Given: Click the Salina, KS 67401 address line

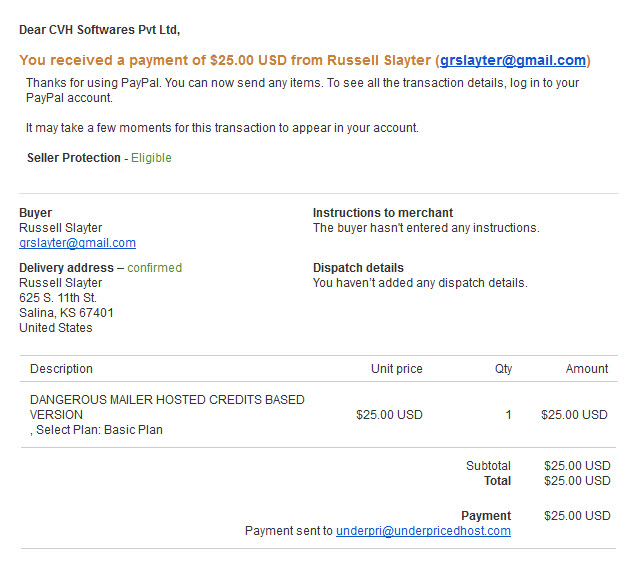Looking at the screenshot, I should pyautogui.click(x=66, y=313).
